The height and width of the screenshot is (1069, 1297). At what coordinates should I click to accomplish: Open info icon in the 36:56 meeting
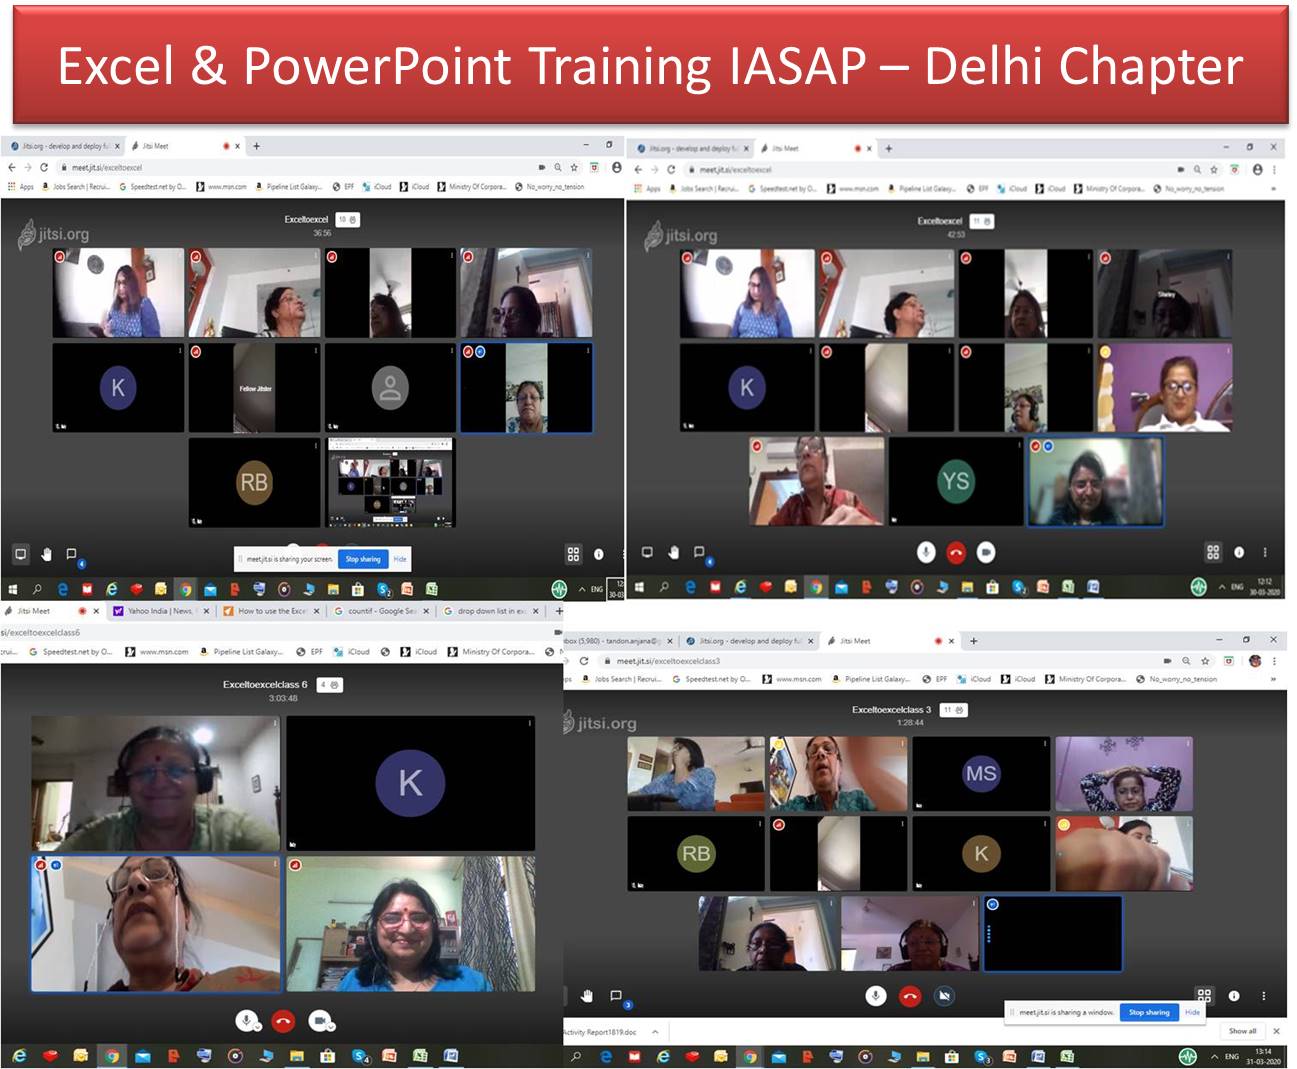pyautogui.click(x=599, y=553)
